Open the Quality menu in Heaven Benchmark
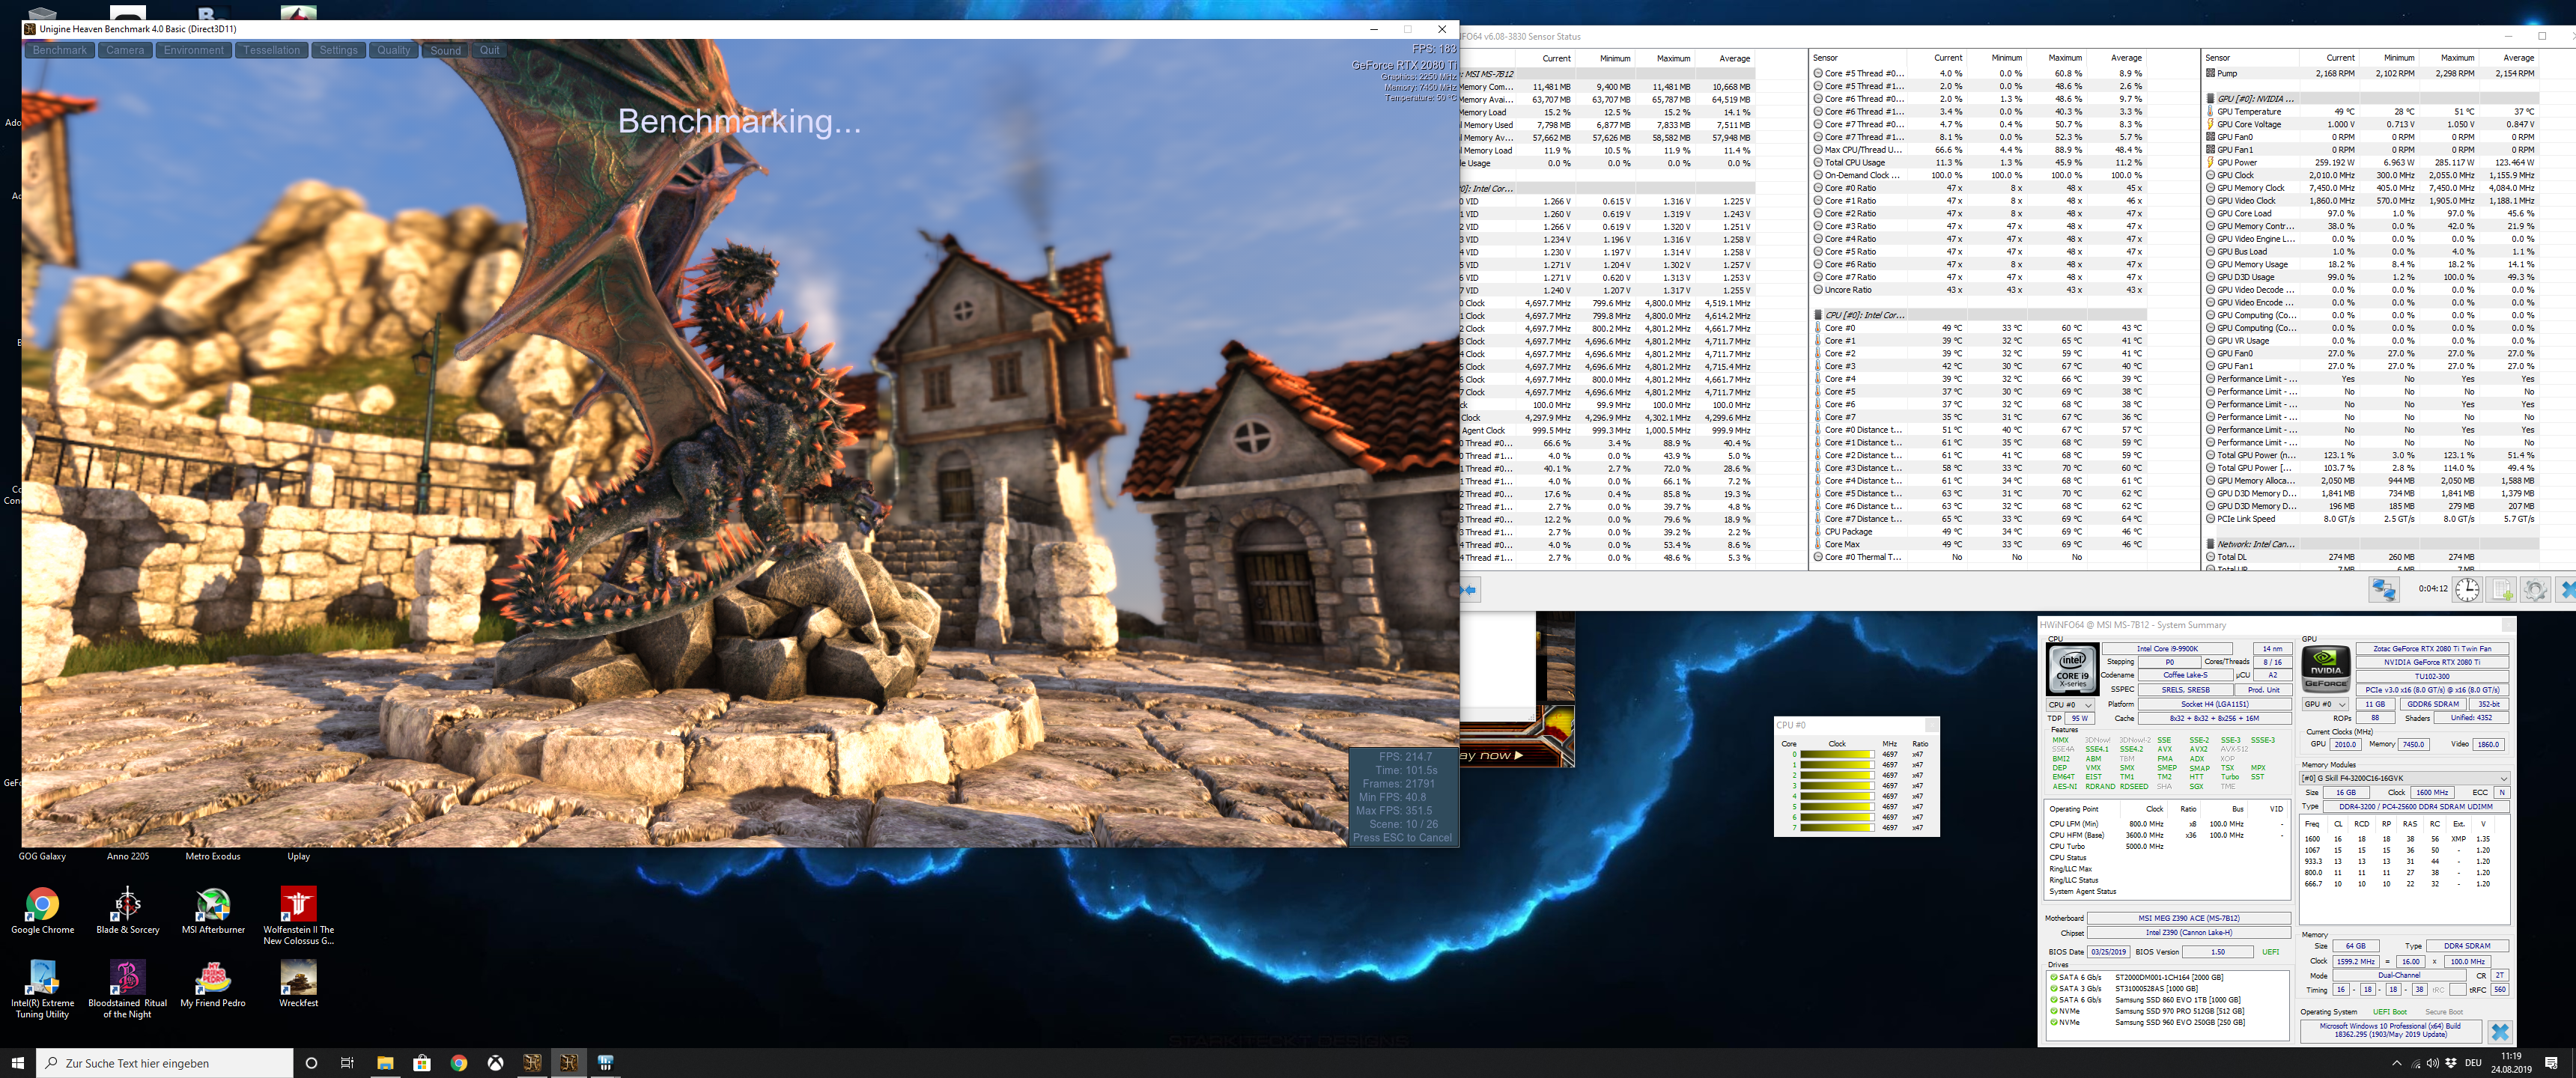 (x=393, y=50)
